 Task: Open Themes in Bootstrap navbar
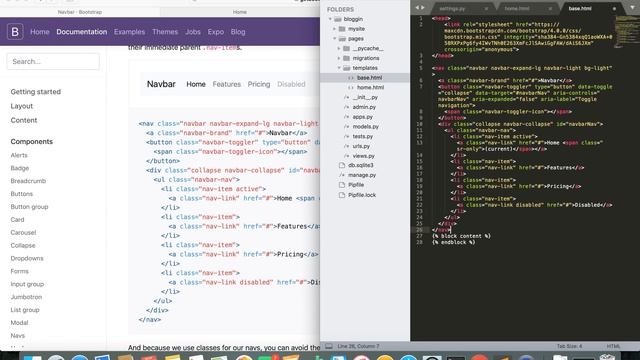pyautogui.click(x=165, y=32)
